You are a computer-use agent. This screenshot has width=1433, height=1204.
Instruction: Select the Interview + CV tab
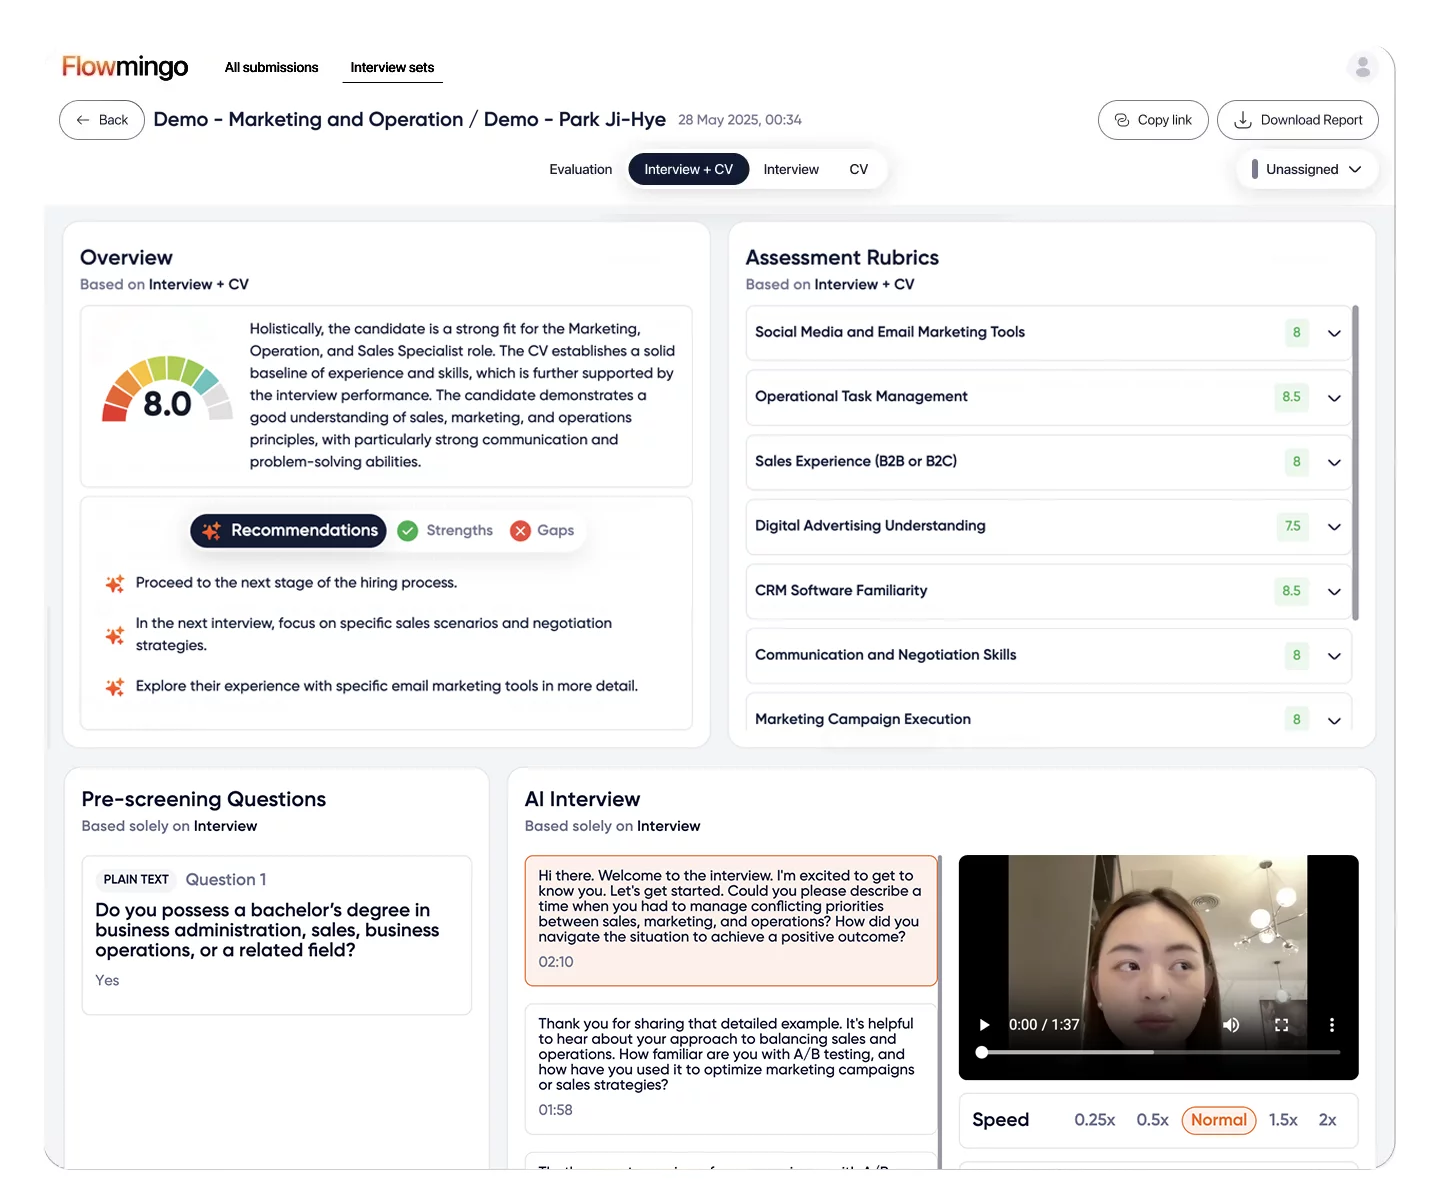688,169
